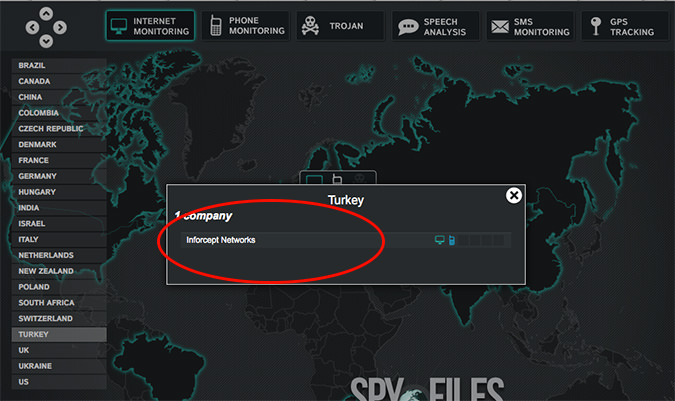The height and width of the screenshot is (401, 675).
Task: Open Inforcept Networks company entry
Action: coord(221,240)
